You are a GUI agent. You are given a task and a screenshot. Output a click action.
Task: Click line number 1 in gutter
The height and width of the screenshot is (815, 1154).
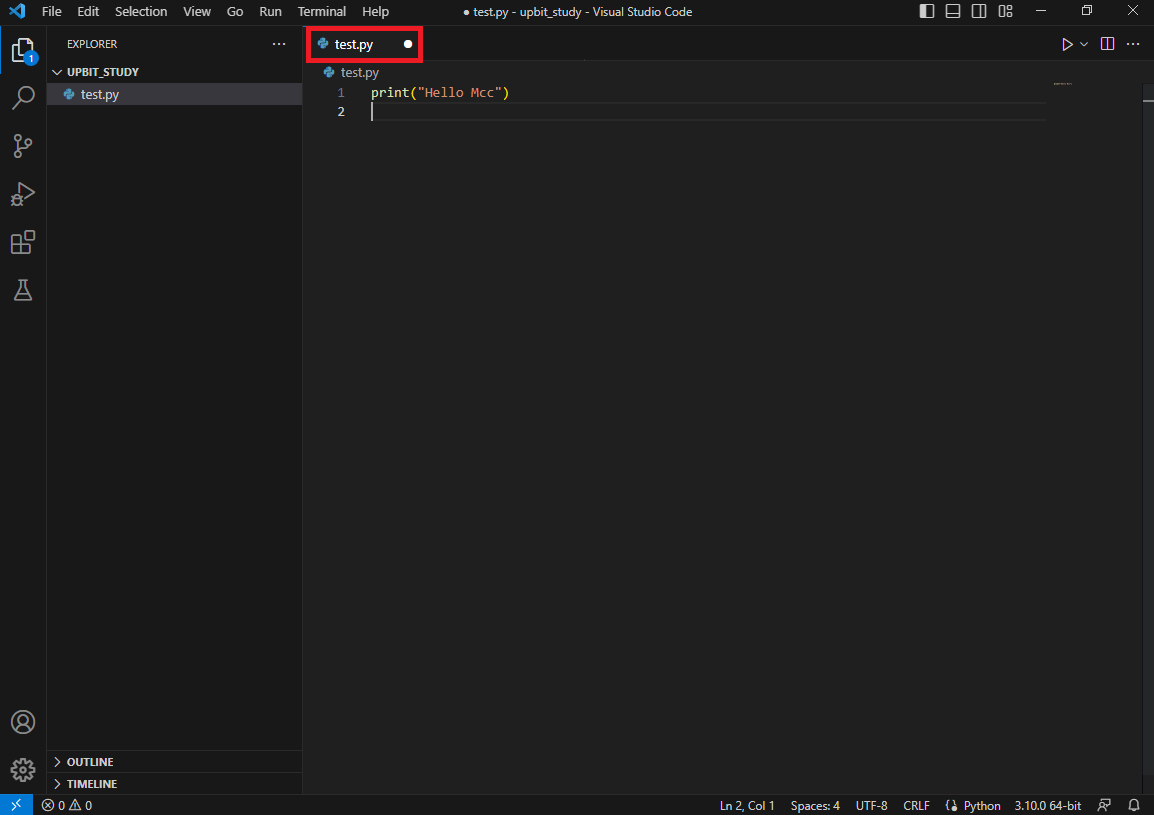341,93
